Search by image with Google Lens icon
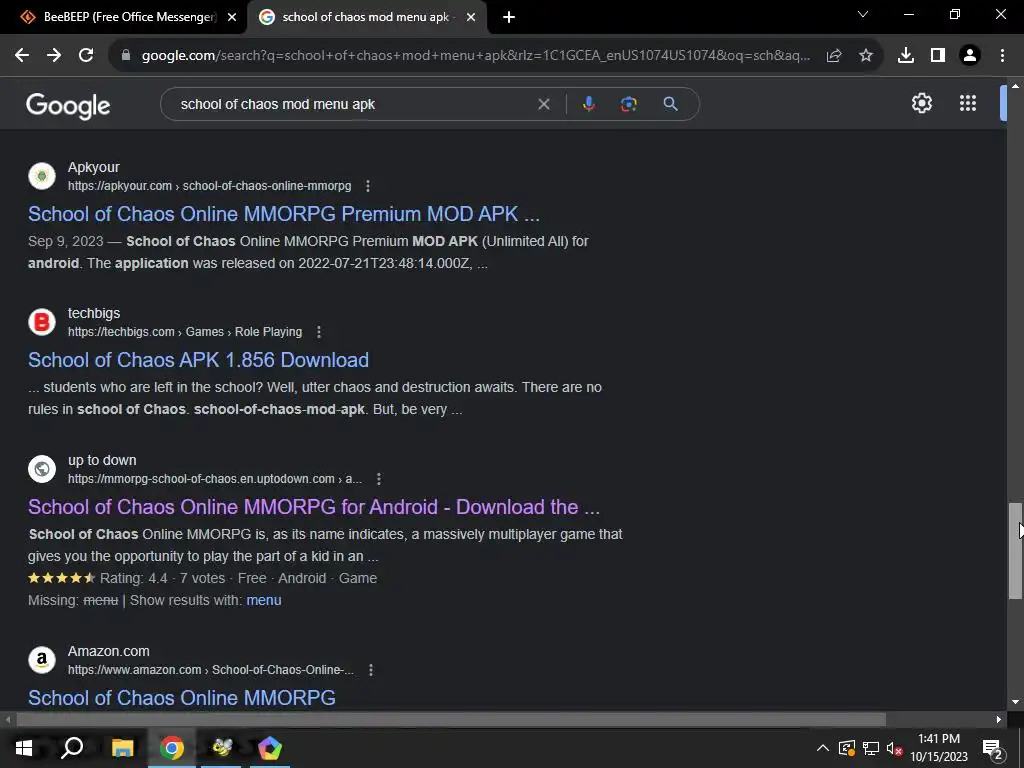Image resolution: width=1024 pixels, height=768 pixels. [x=628, y=104]
